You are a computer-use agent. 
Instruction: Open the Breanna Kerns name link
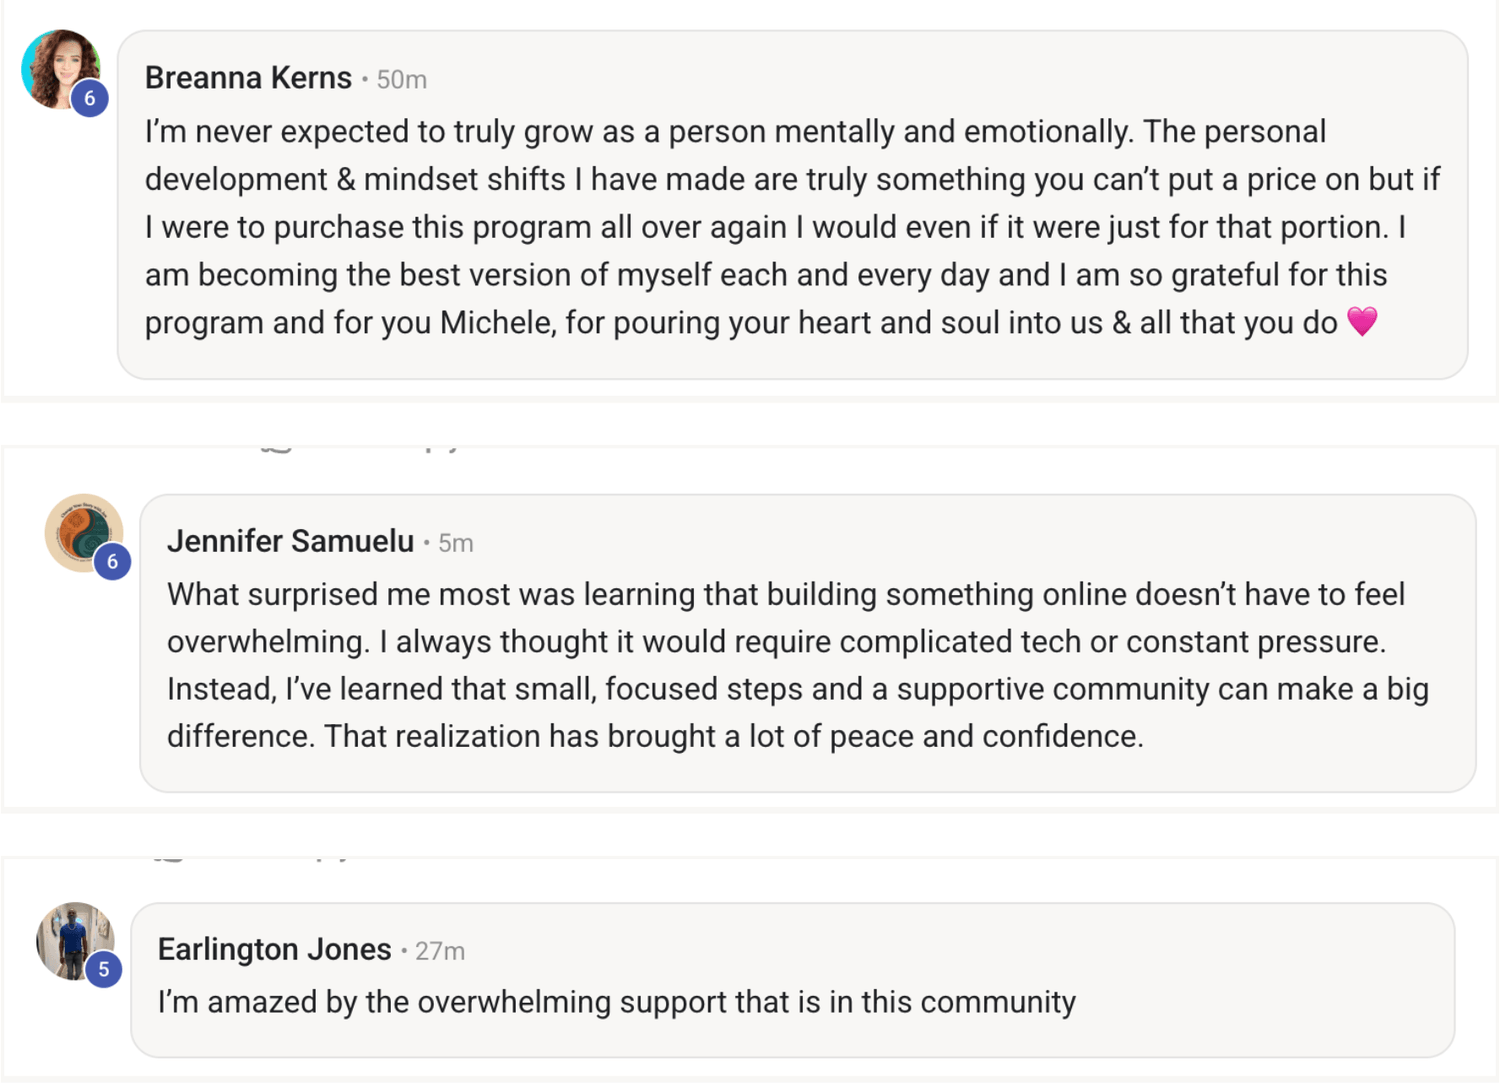248,78
